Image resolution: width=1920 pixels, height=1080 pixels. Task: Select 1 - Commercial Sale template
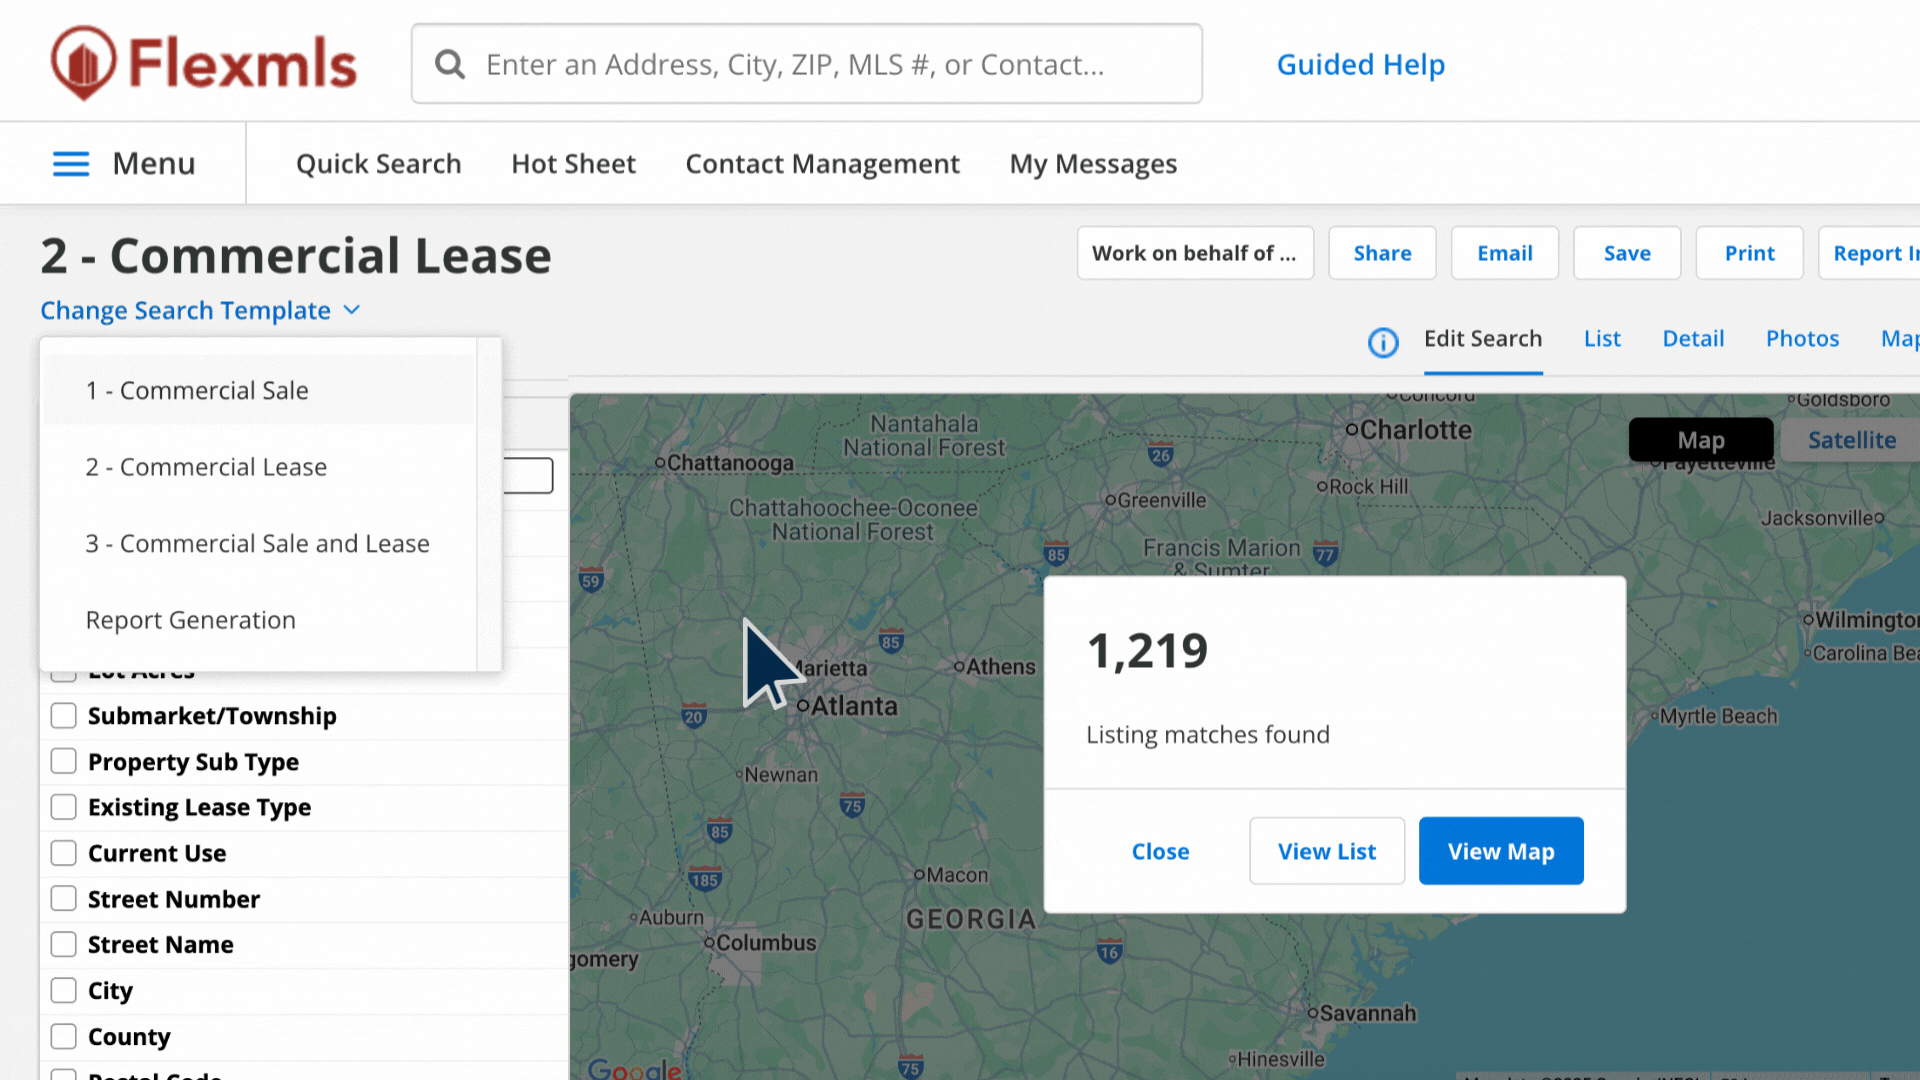coord(197,391)
